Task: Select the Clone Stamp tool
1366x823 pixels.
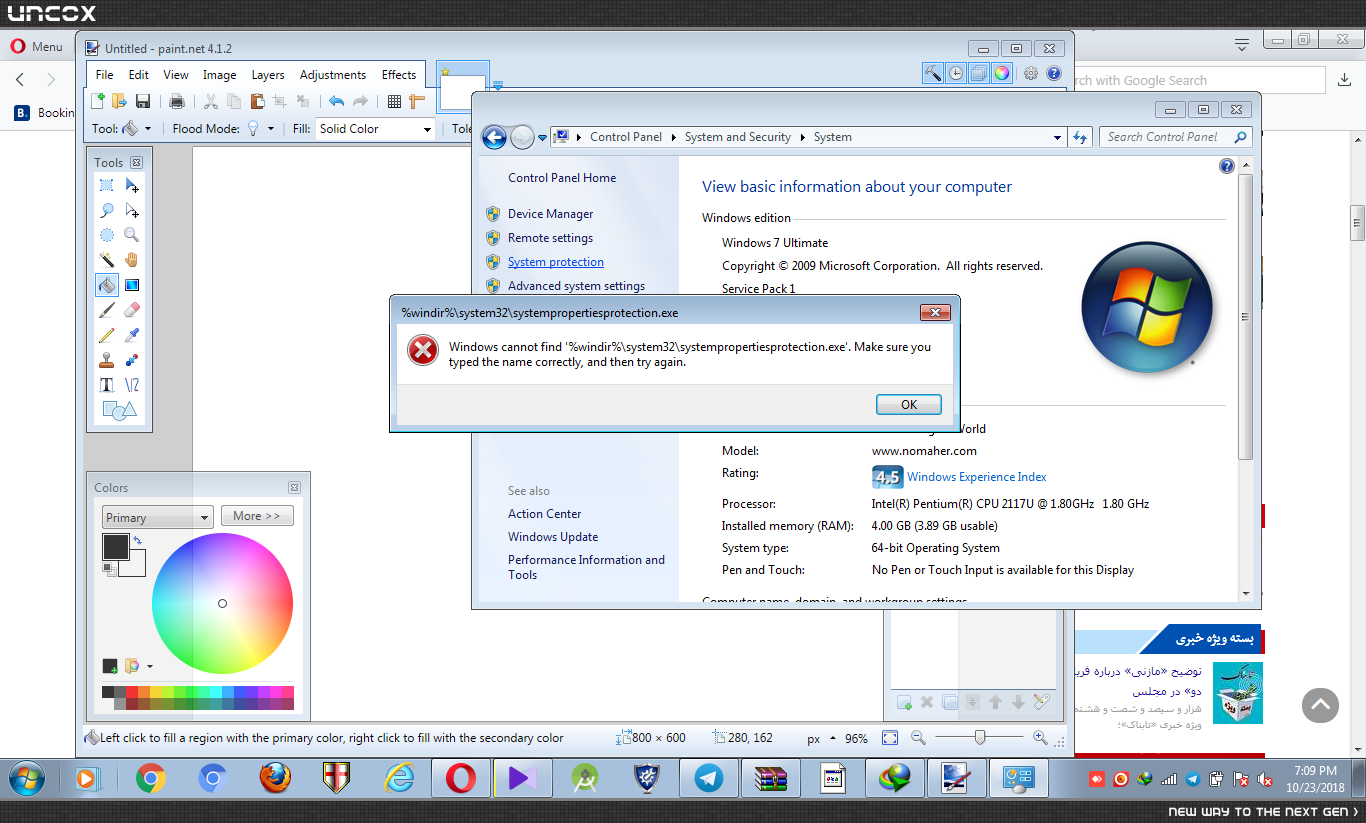Action: 107,360
